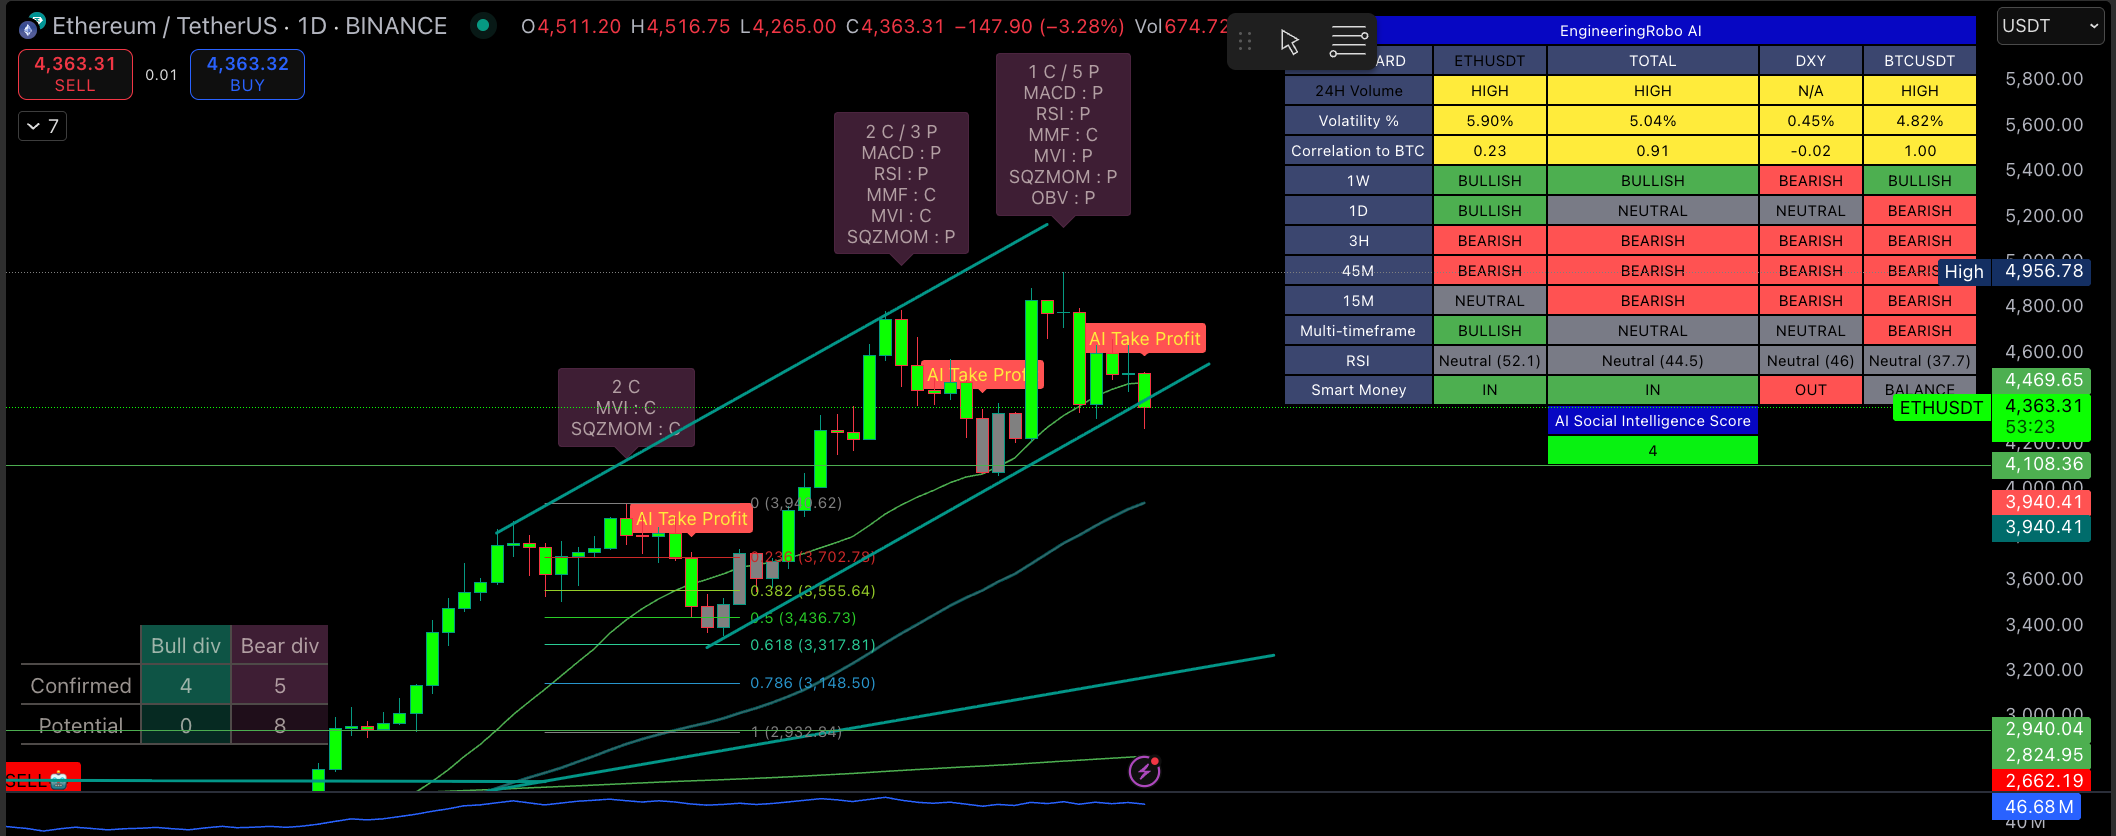The image size is (2116, 836).
Task: Click the green score cell showing 4
Action: pos(1652,451)
